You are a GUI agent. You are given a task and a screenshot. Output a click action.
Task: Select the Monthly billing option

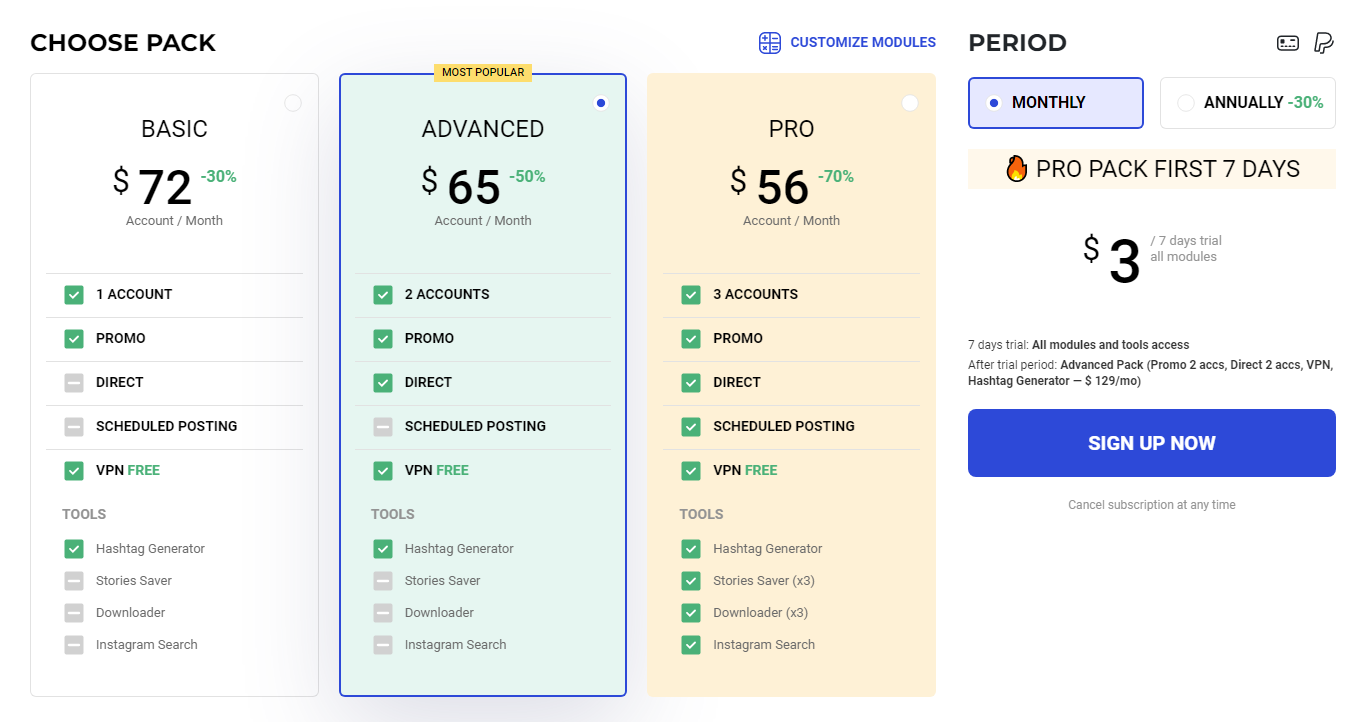click(1055, 102)
